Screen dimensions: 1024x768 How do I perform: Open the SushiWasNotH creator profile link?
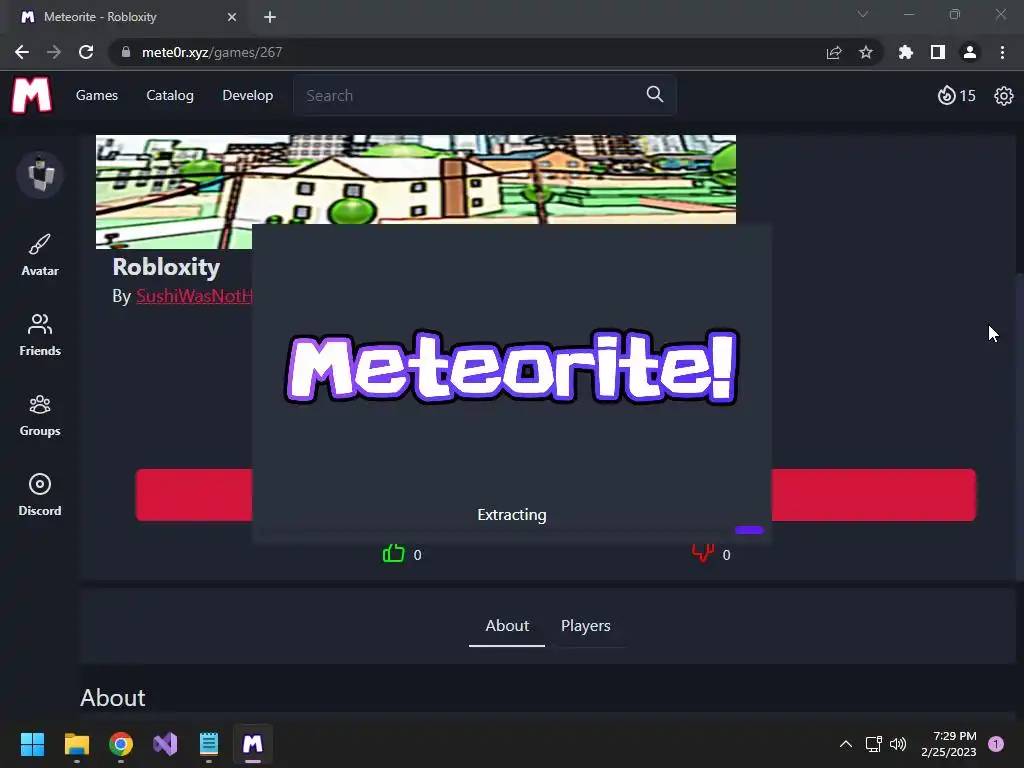[x=194, y=296]
